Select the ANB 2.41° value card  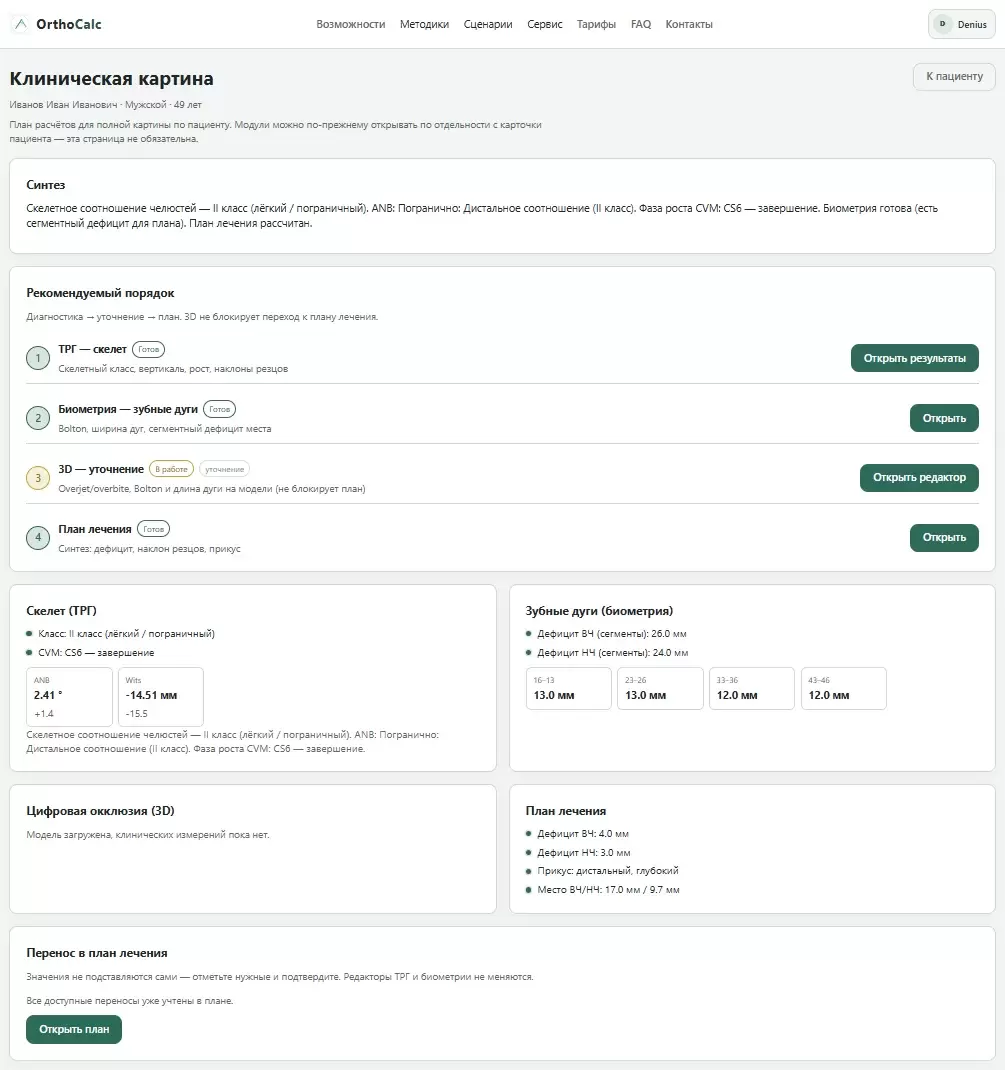point(69,697)
